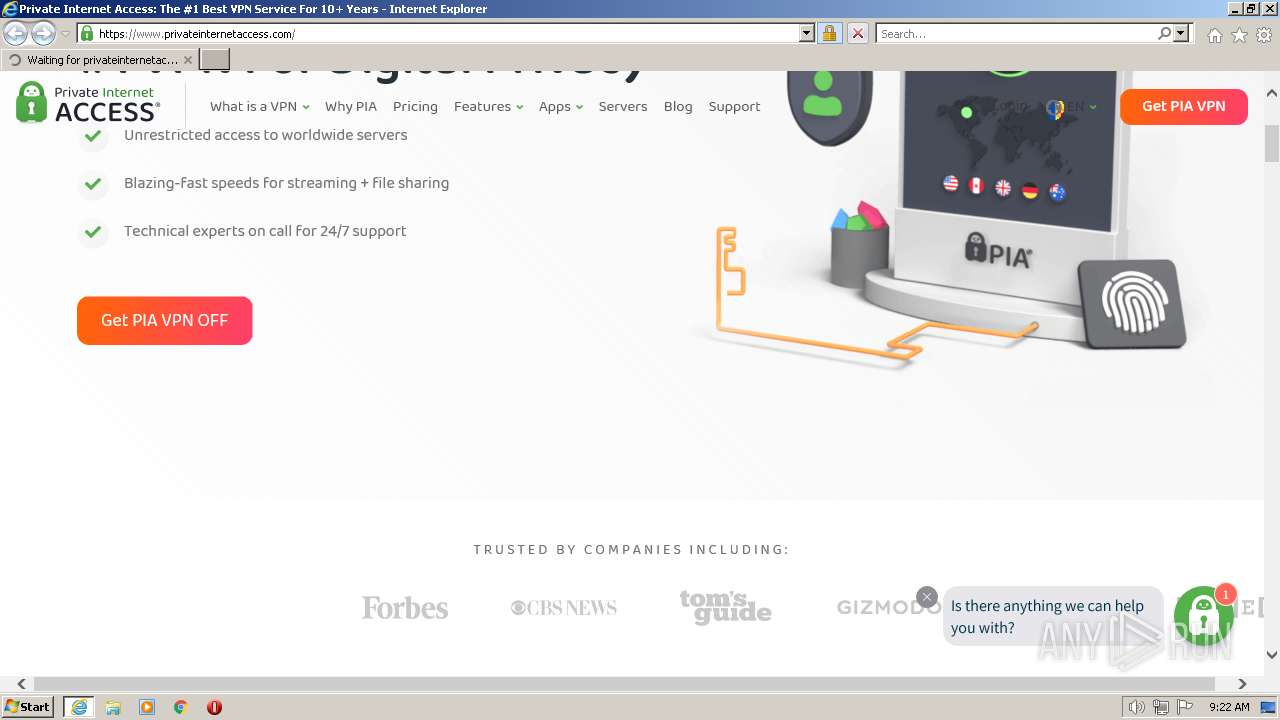
Task: Click the taskbar clock showing 9:22 AM
Action: [1229, 707]
